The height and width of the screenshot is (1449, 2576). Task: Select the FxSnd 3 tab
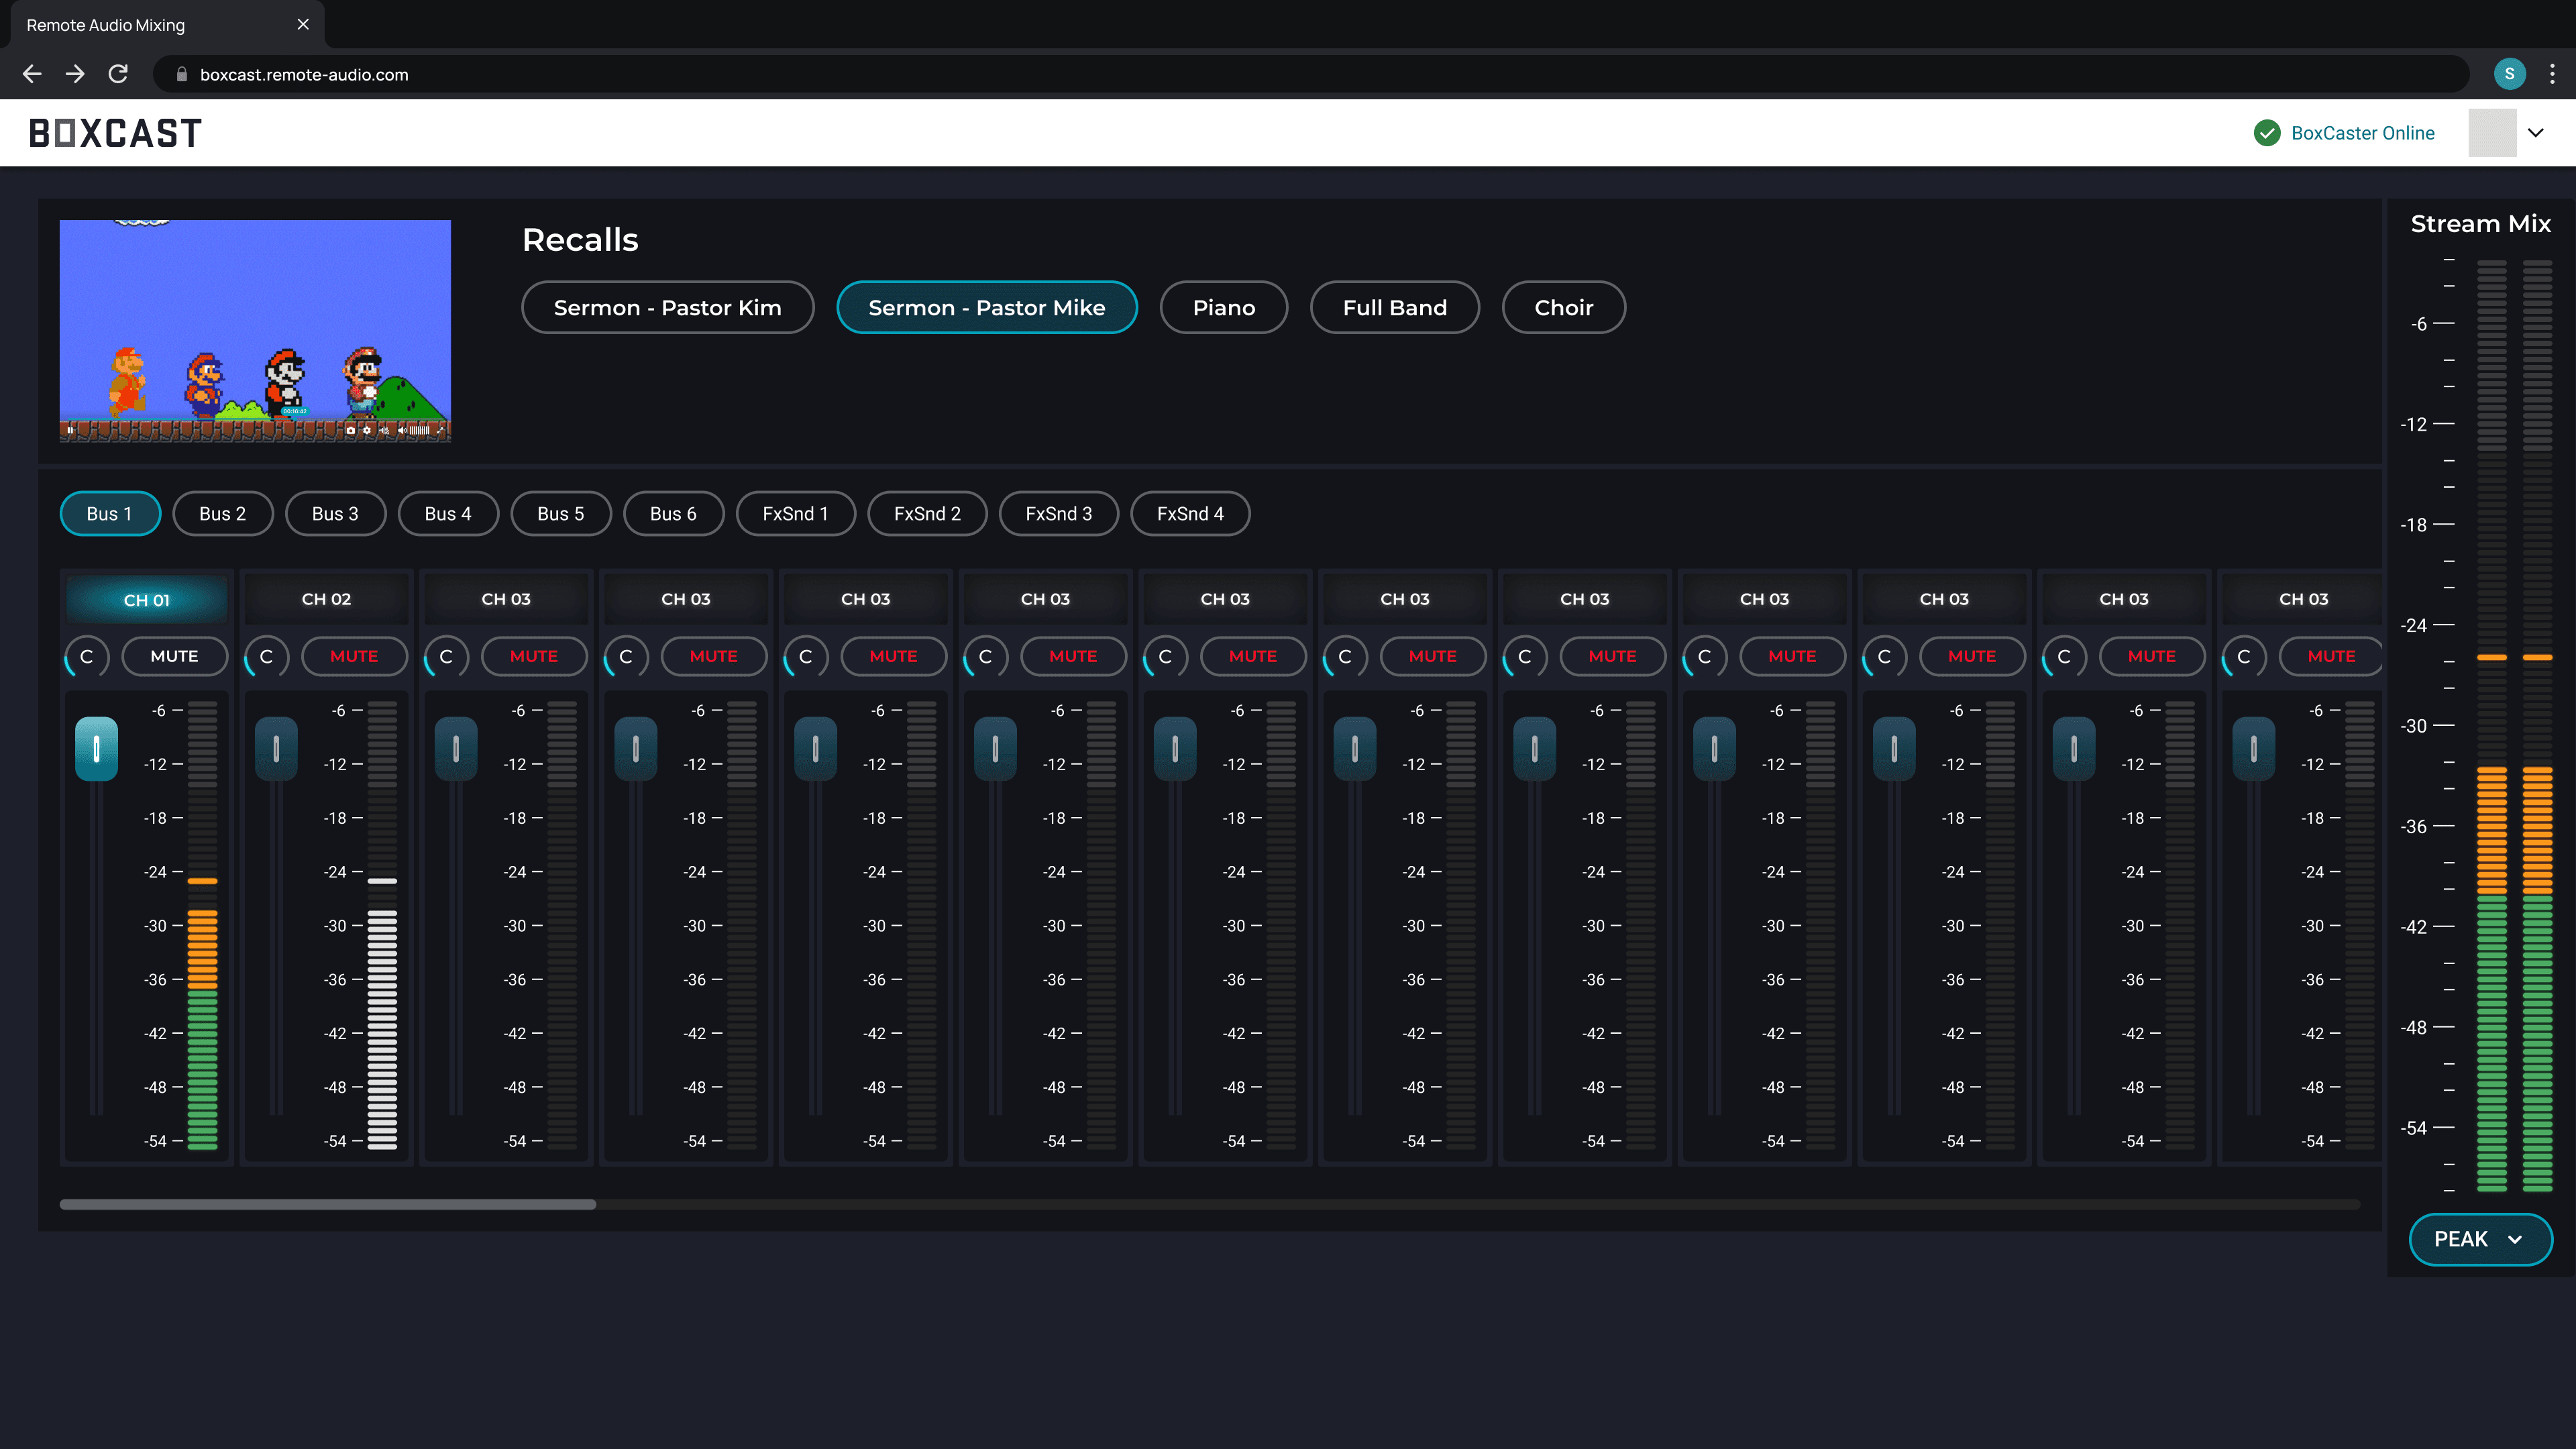(1058, 514)
